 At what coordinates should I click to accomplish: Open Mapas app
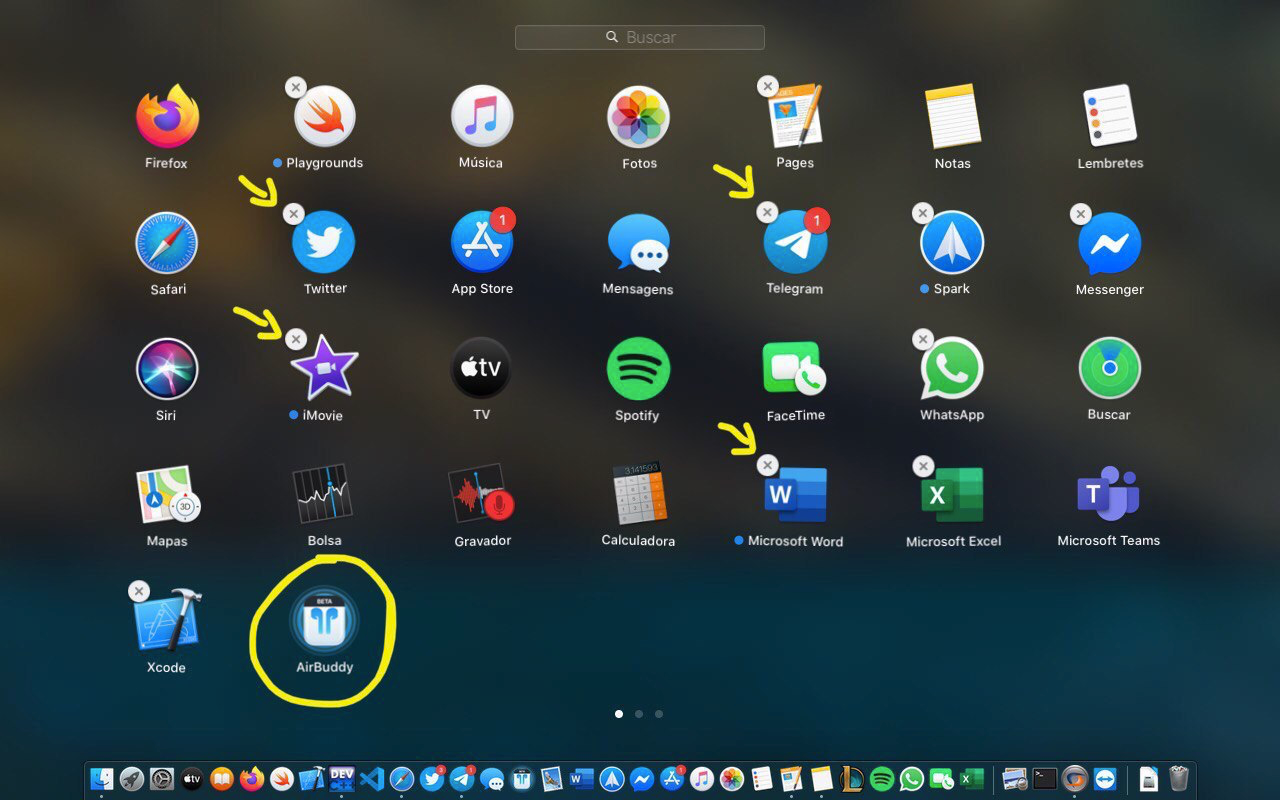pos(167,495)
